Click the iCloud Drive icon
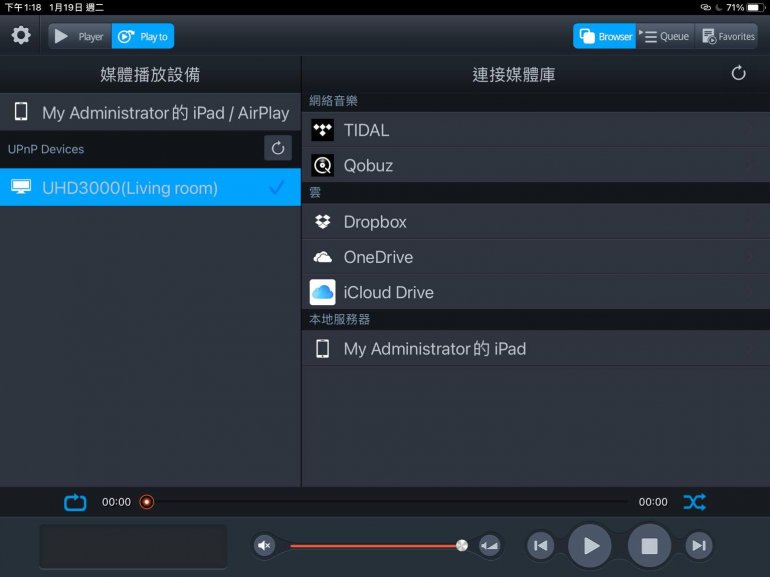Image resolution: width=770 pixels, height=577 pixels. pos(323,292)
